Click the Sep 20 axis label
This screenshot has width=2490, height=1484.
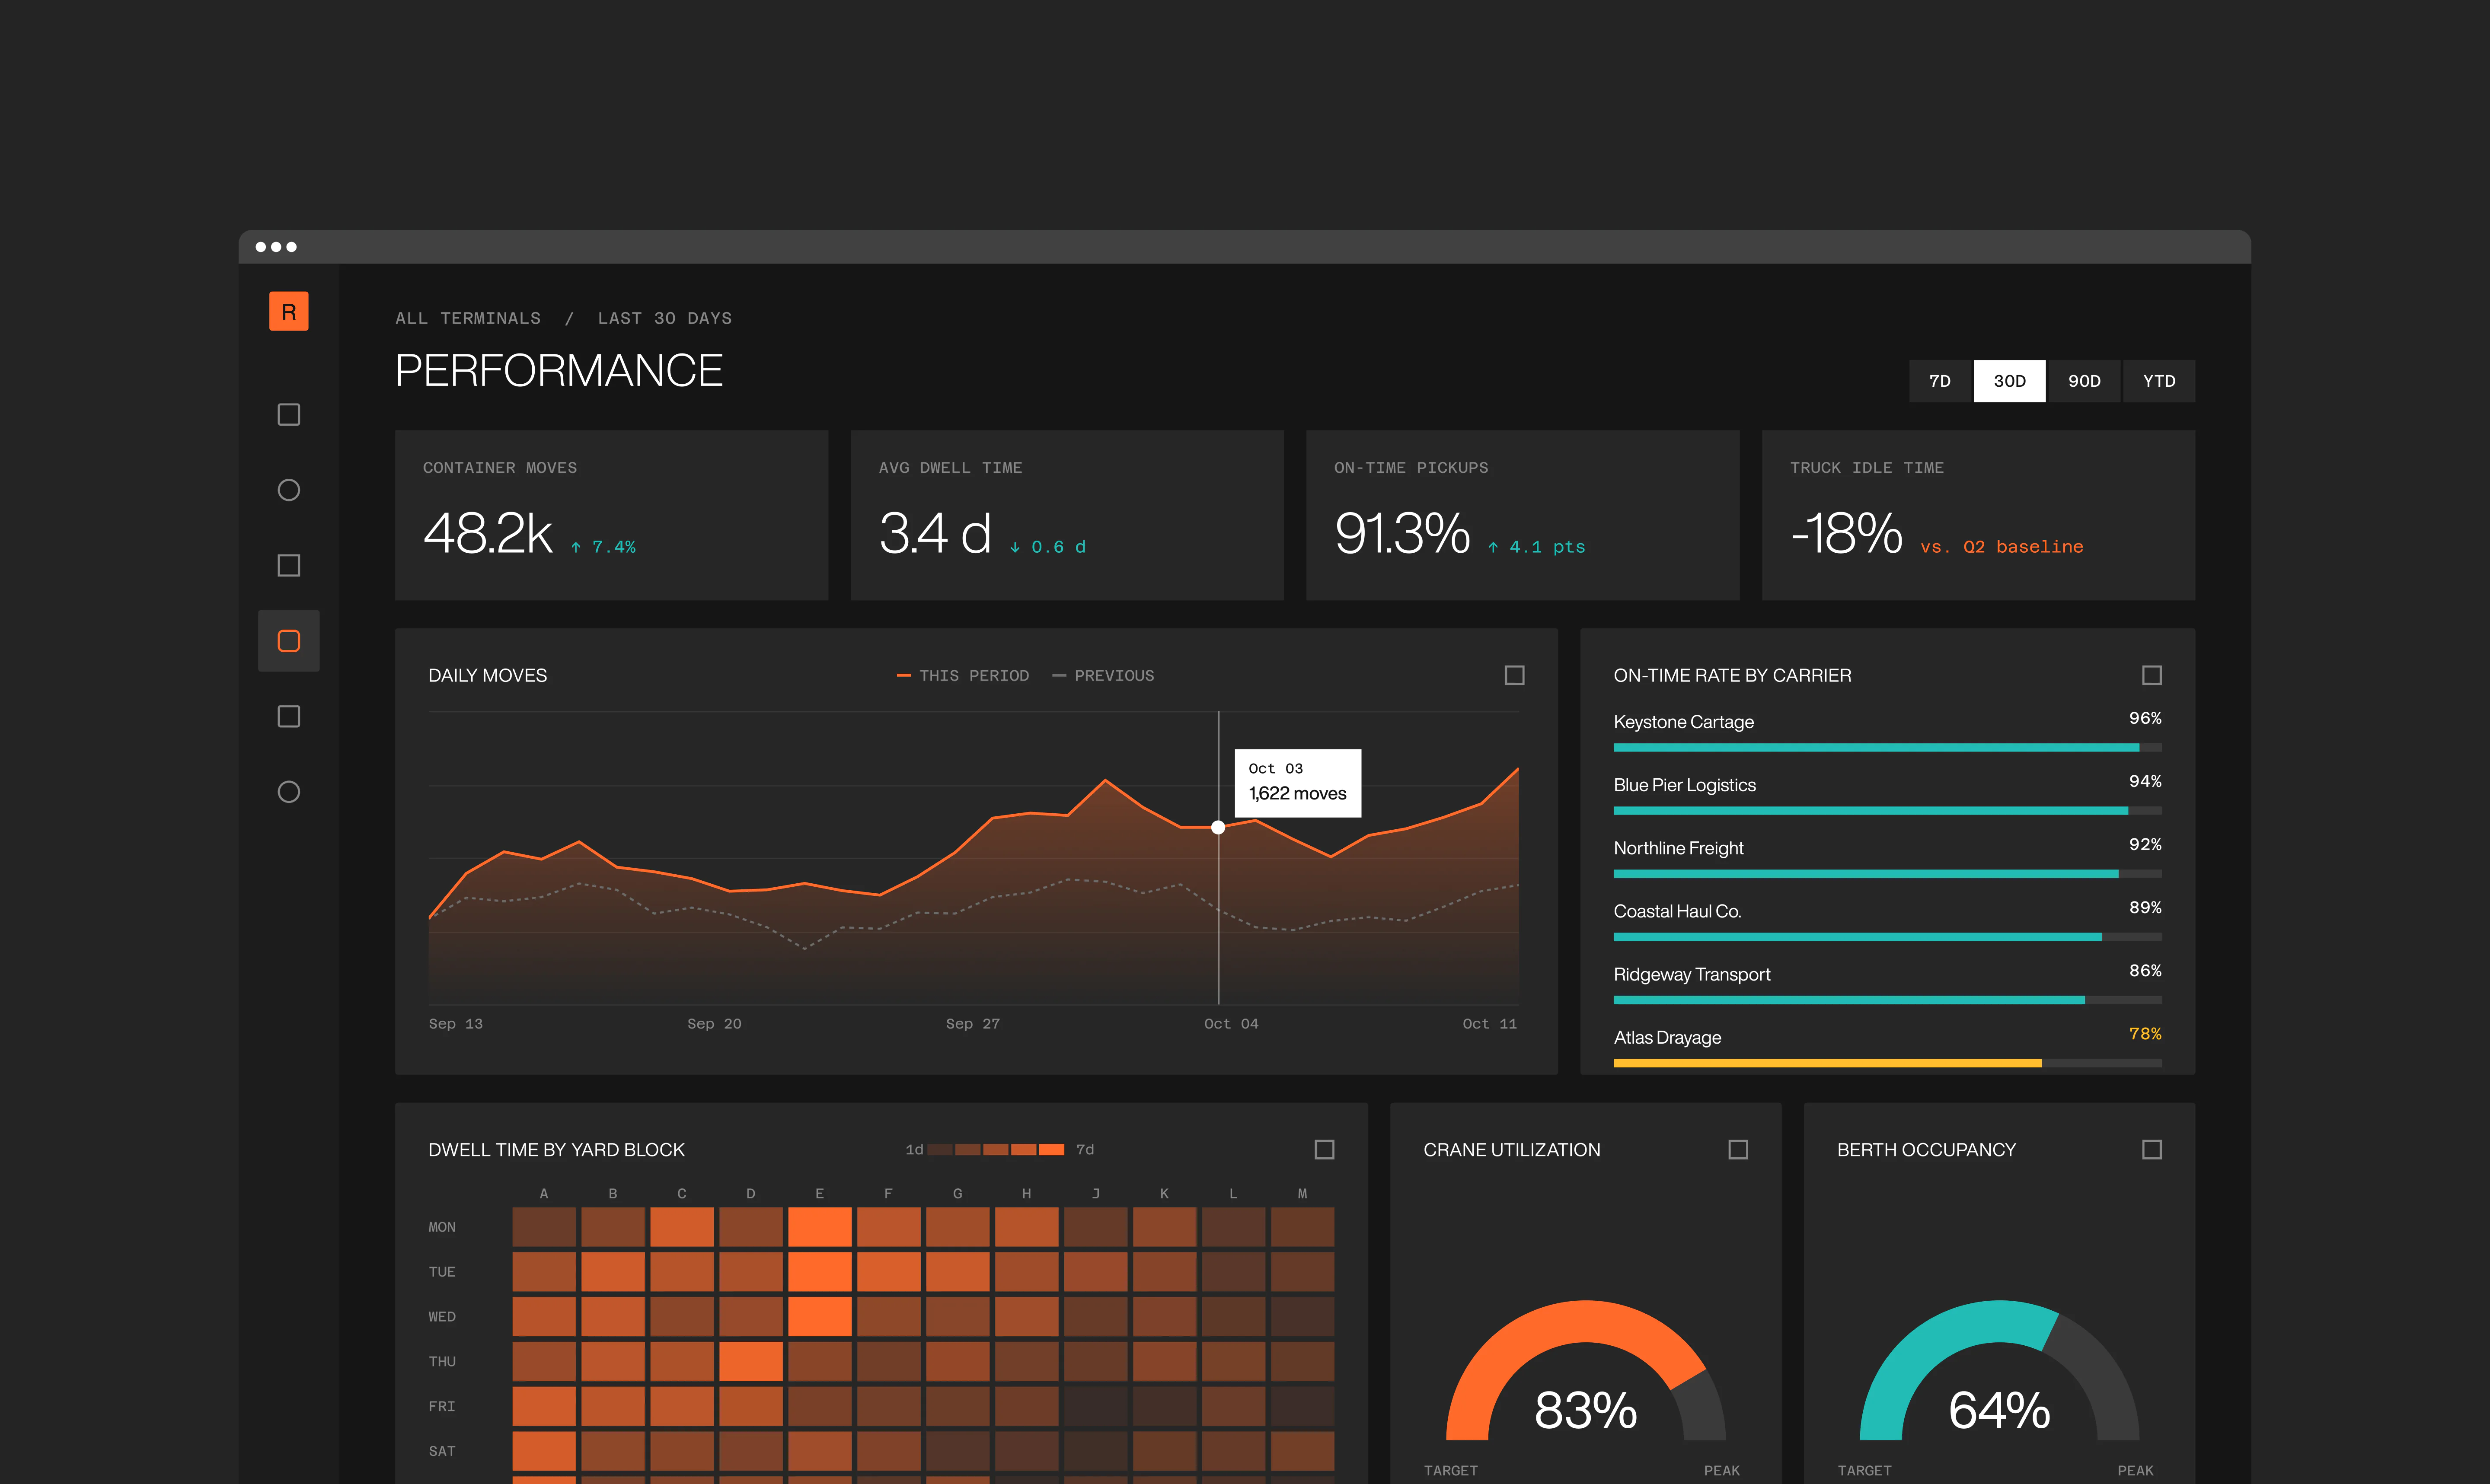(x=714, y=1024)
